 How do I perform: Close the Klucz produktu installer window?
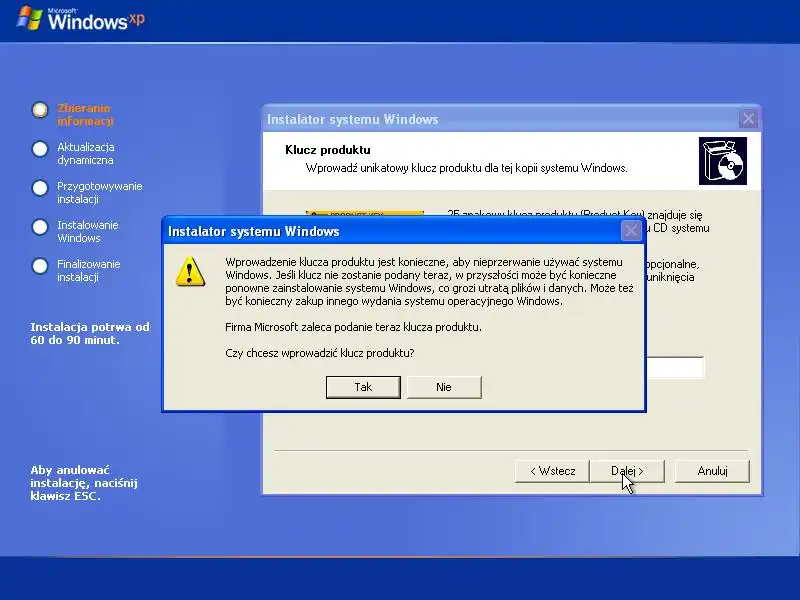(748, 119)
